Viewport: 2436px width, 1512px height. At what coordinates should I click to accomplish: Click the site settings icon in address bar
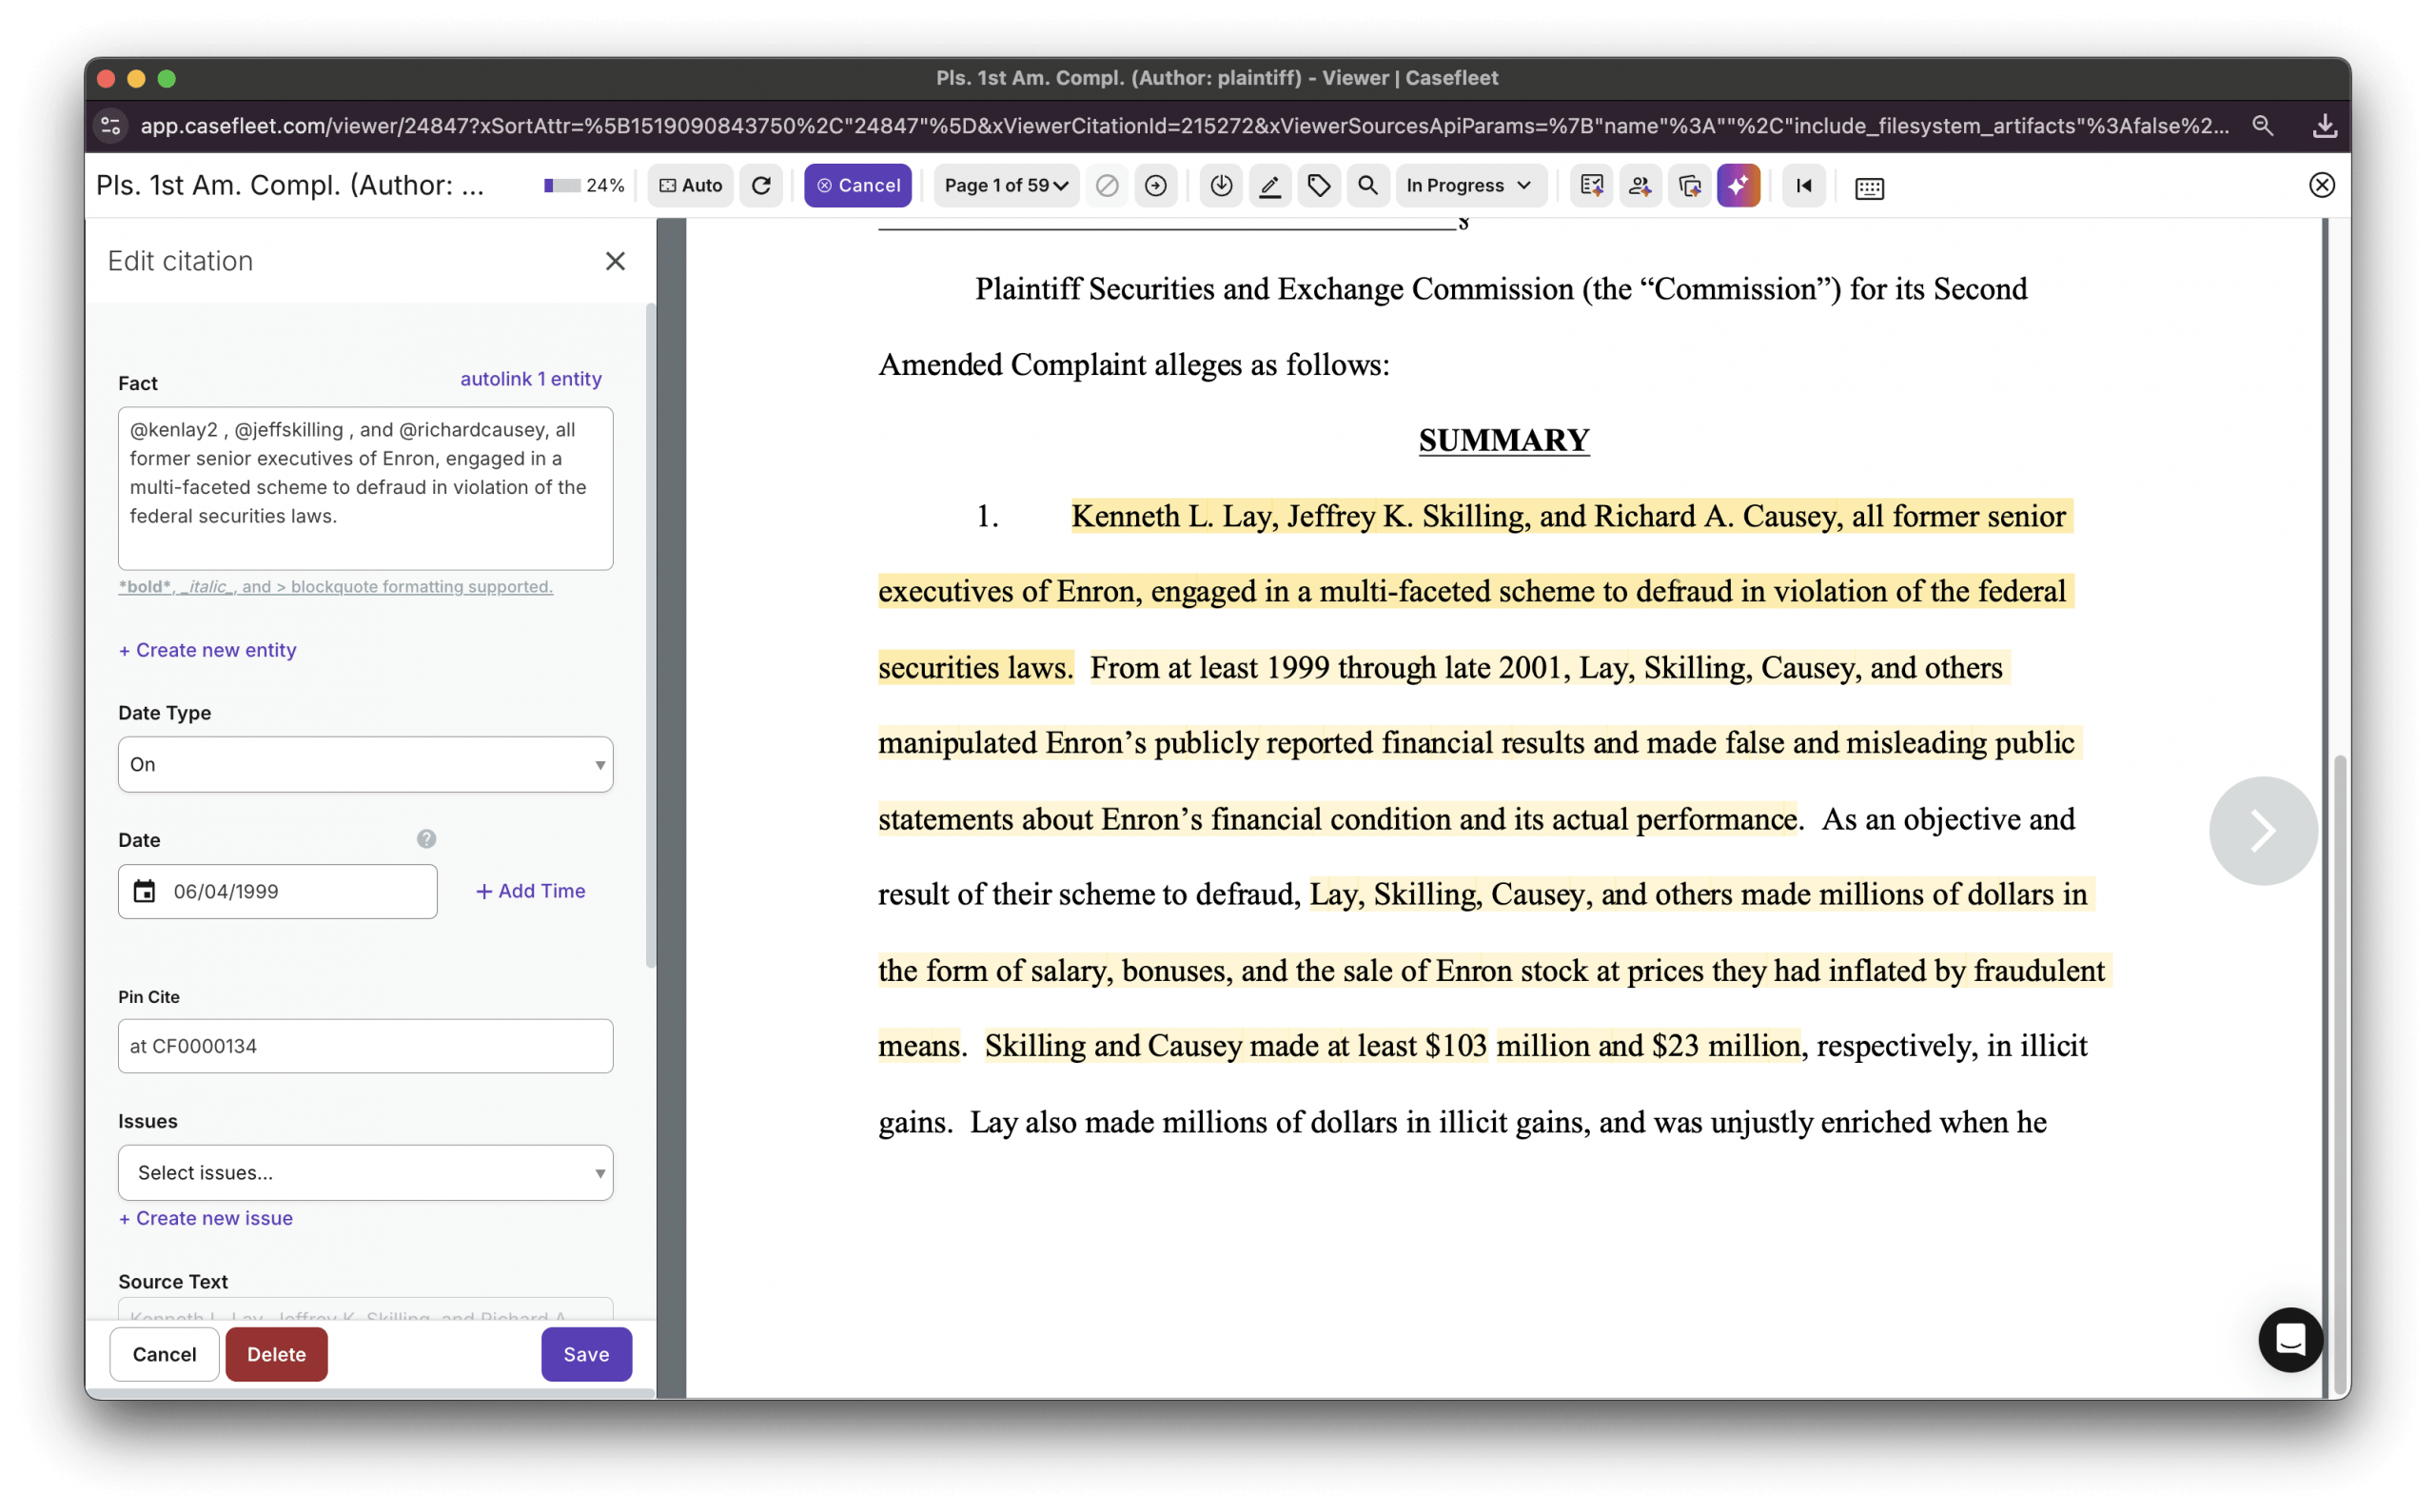(x=111, y=126)
